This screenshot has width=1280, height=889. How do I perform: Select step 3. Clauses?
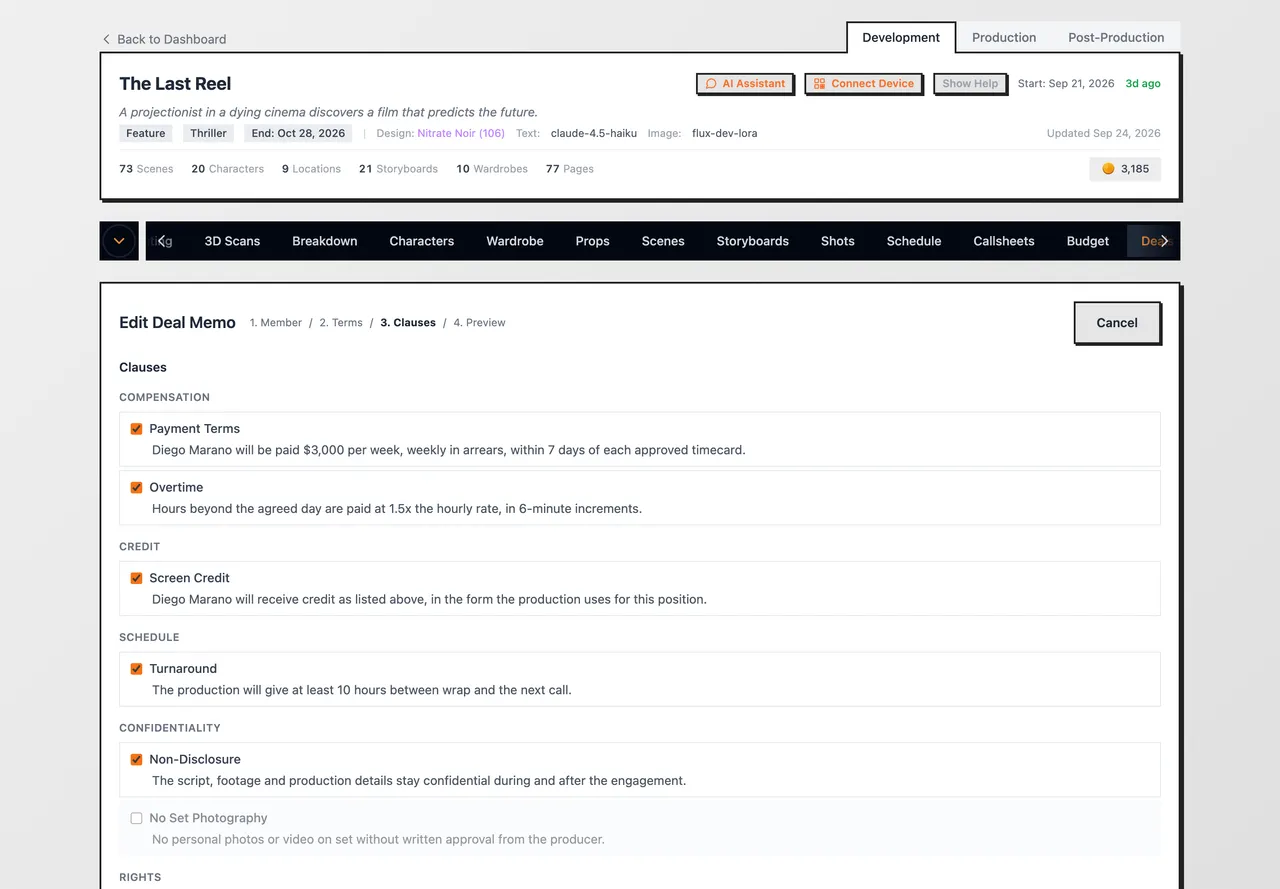click(408, 323)
